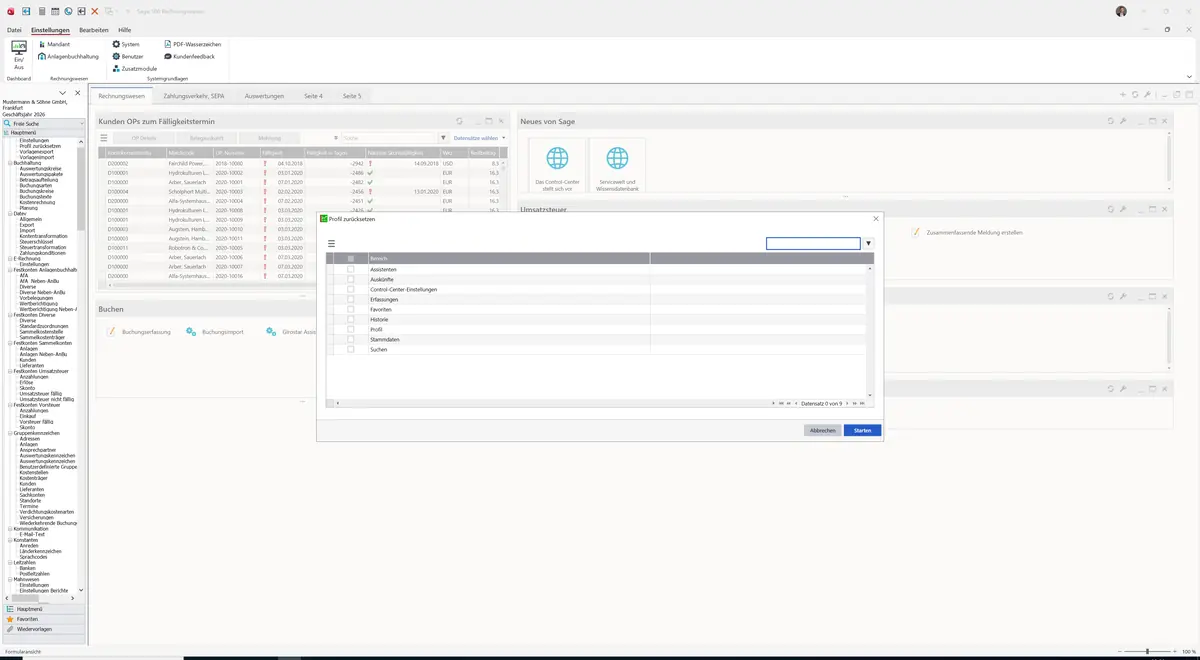Collapse the E-Rechnung tree node
1200x660 pixels.
click(x=10, y=259)
